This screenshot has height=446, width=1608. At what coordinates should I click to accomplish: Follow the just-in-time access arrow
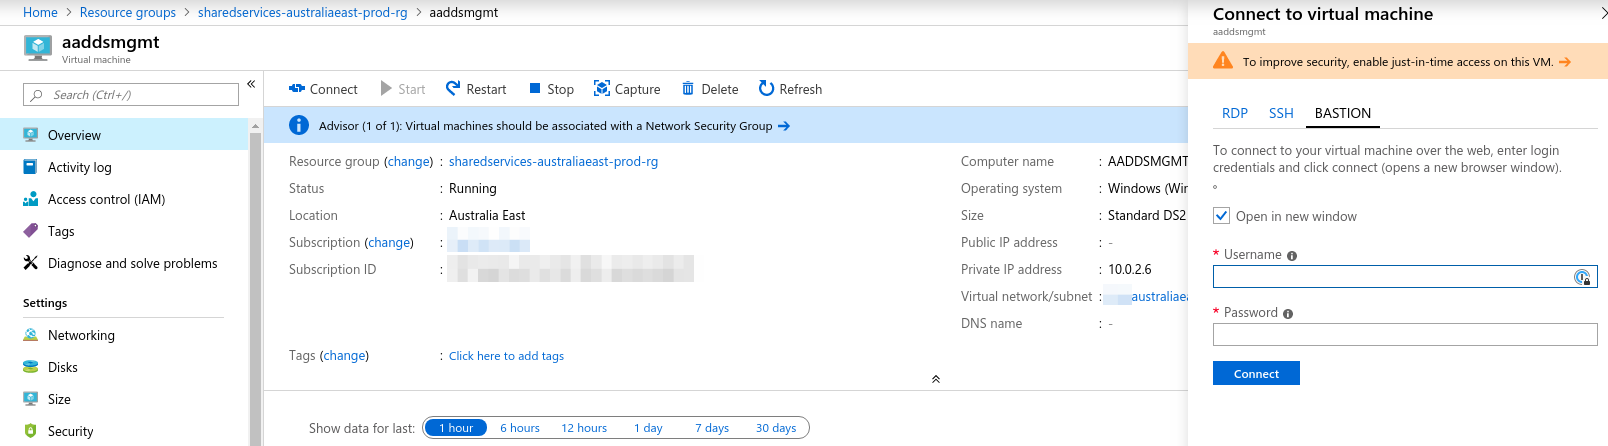click(x=1565, y=62)
